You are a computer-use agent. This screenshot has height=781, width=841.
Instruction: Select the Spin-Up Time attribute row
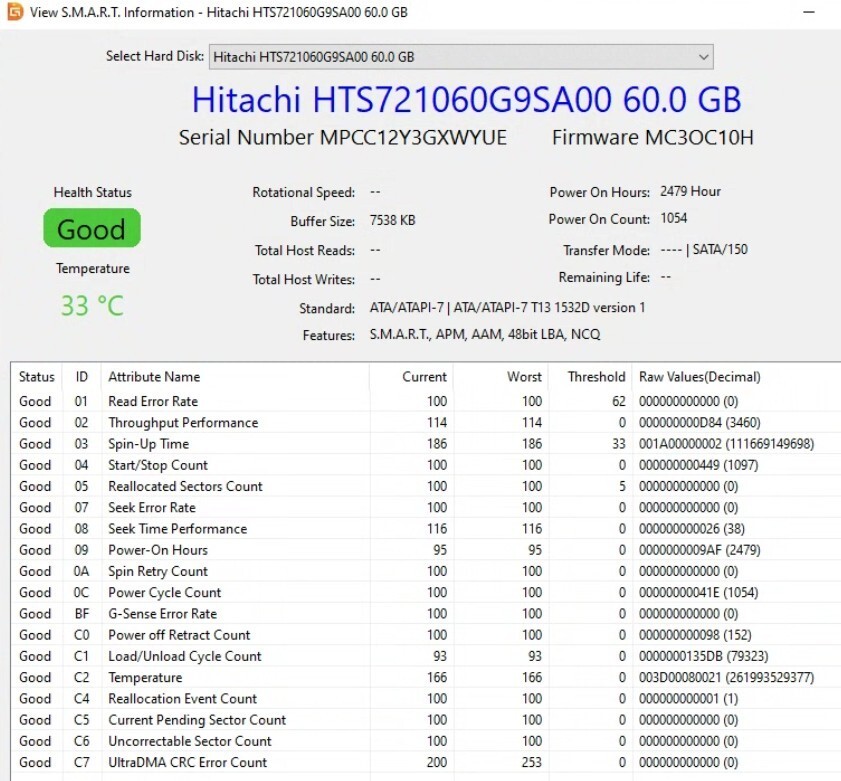pyautogui.click(x=426, y=444)
